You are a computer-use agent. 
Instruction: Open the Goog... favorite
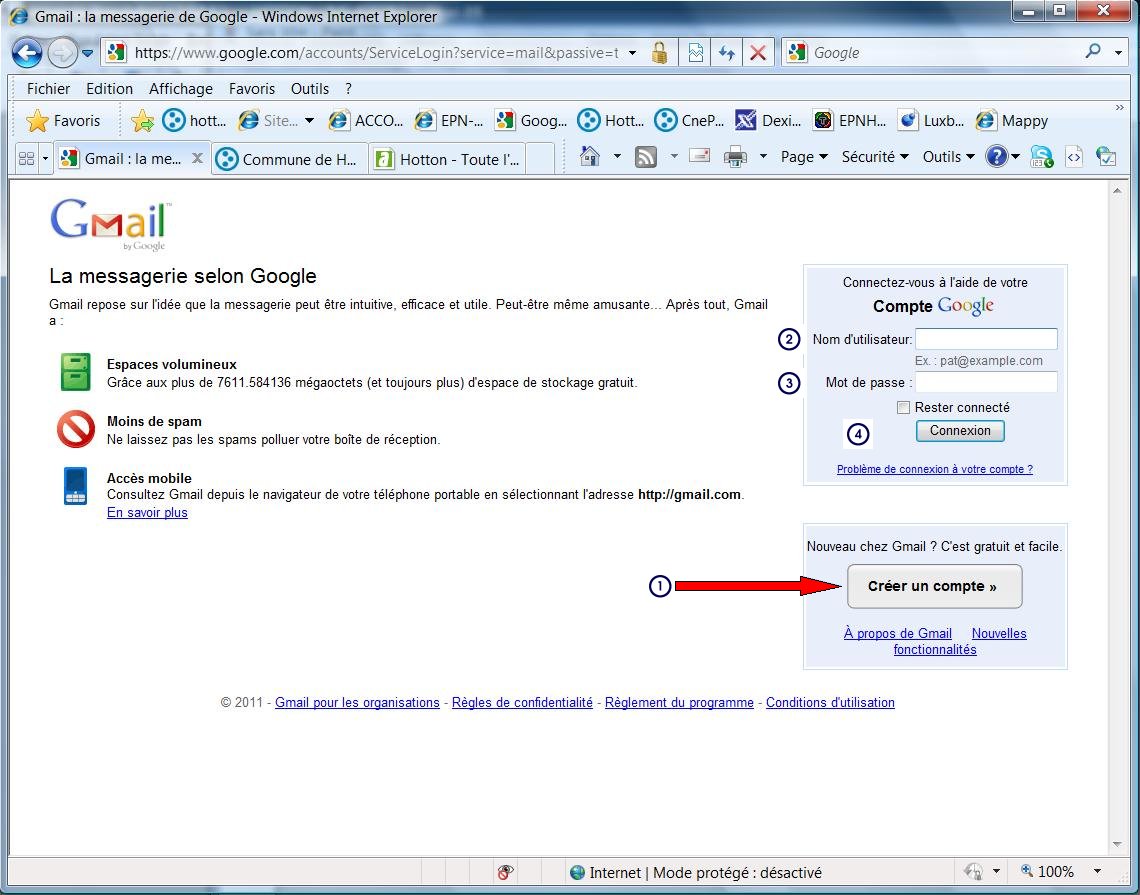(x=531, y=121)
